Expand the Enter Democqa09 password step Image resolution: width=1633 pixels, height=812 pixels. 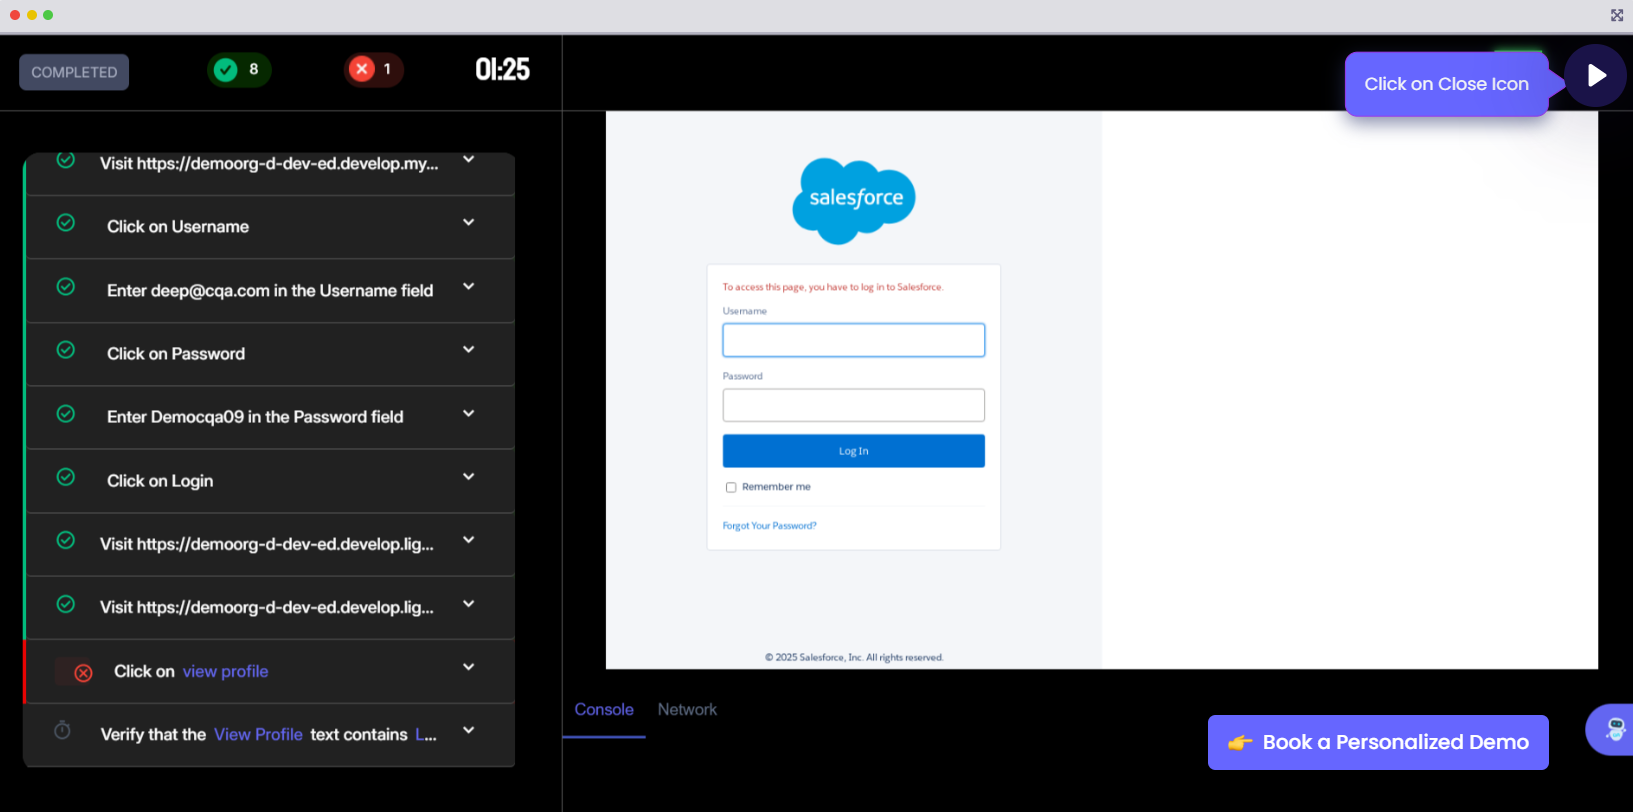[x=468, y=414]
